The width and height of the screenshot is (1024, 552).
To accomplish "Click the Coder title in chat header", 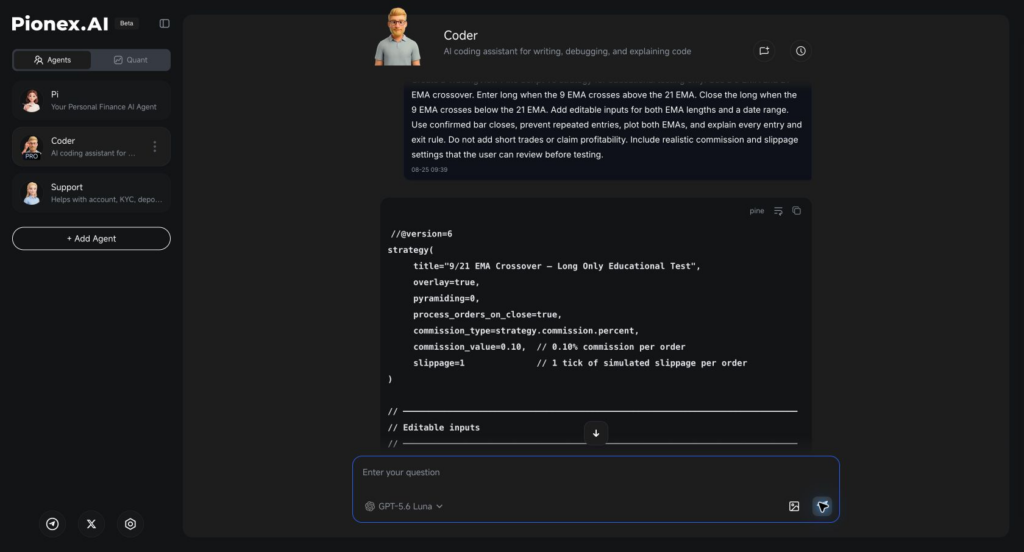I will click(x=460, y=35).
